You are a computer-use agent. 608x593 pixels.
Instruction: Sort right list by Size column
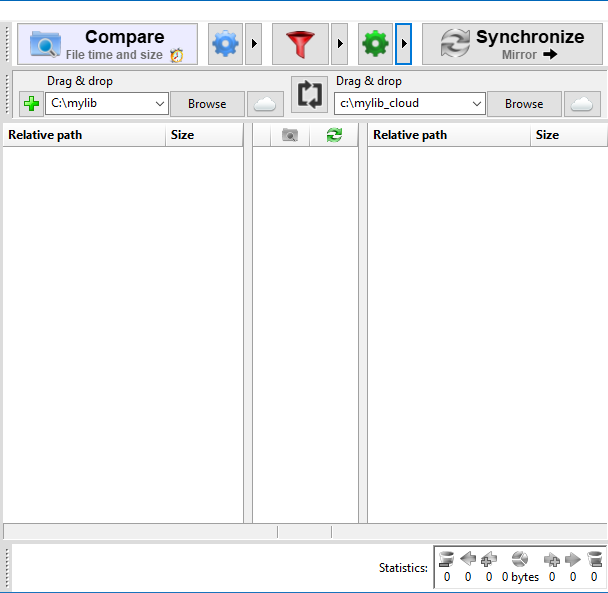[x=569, y=135]
